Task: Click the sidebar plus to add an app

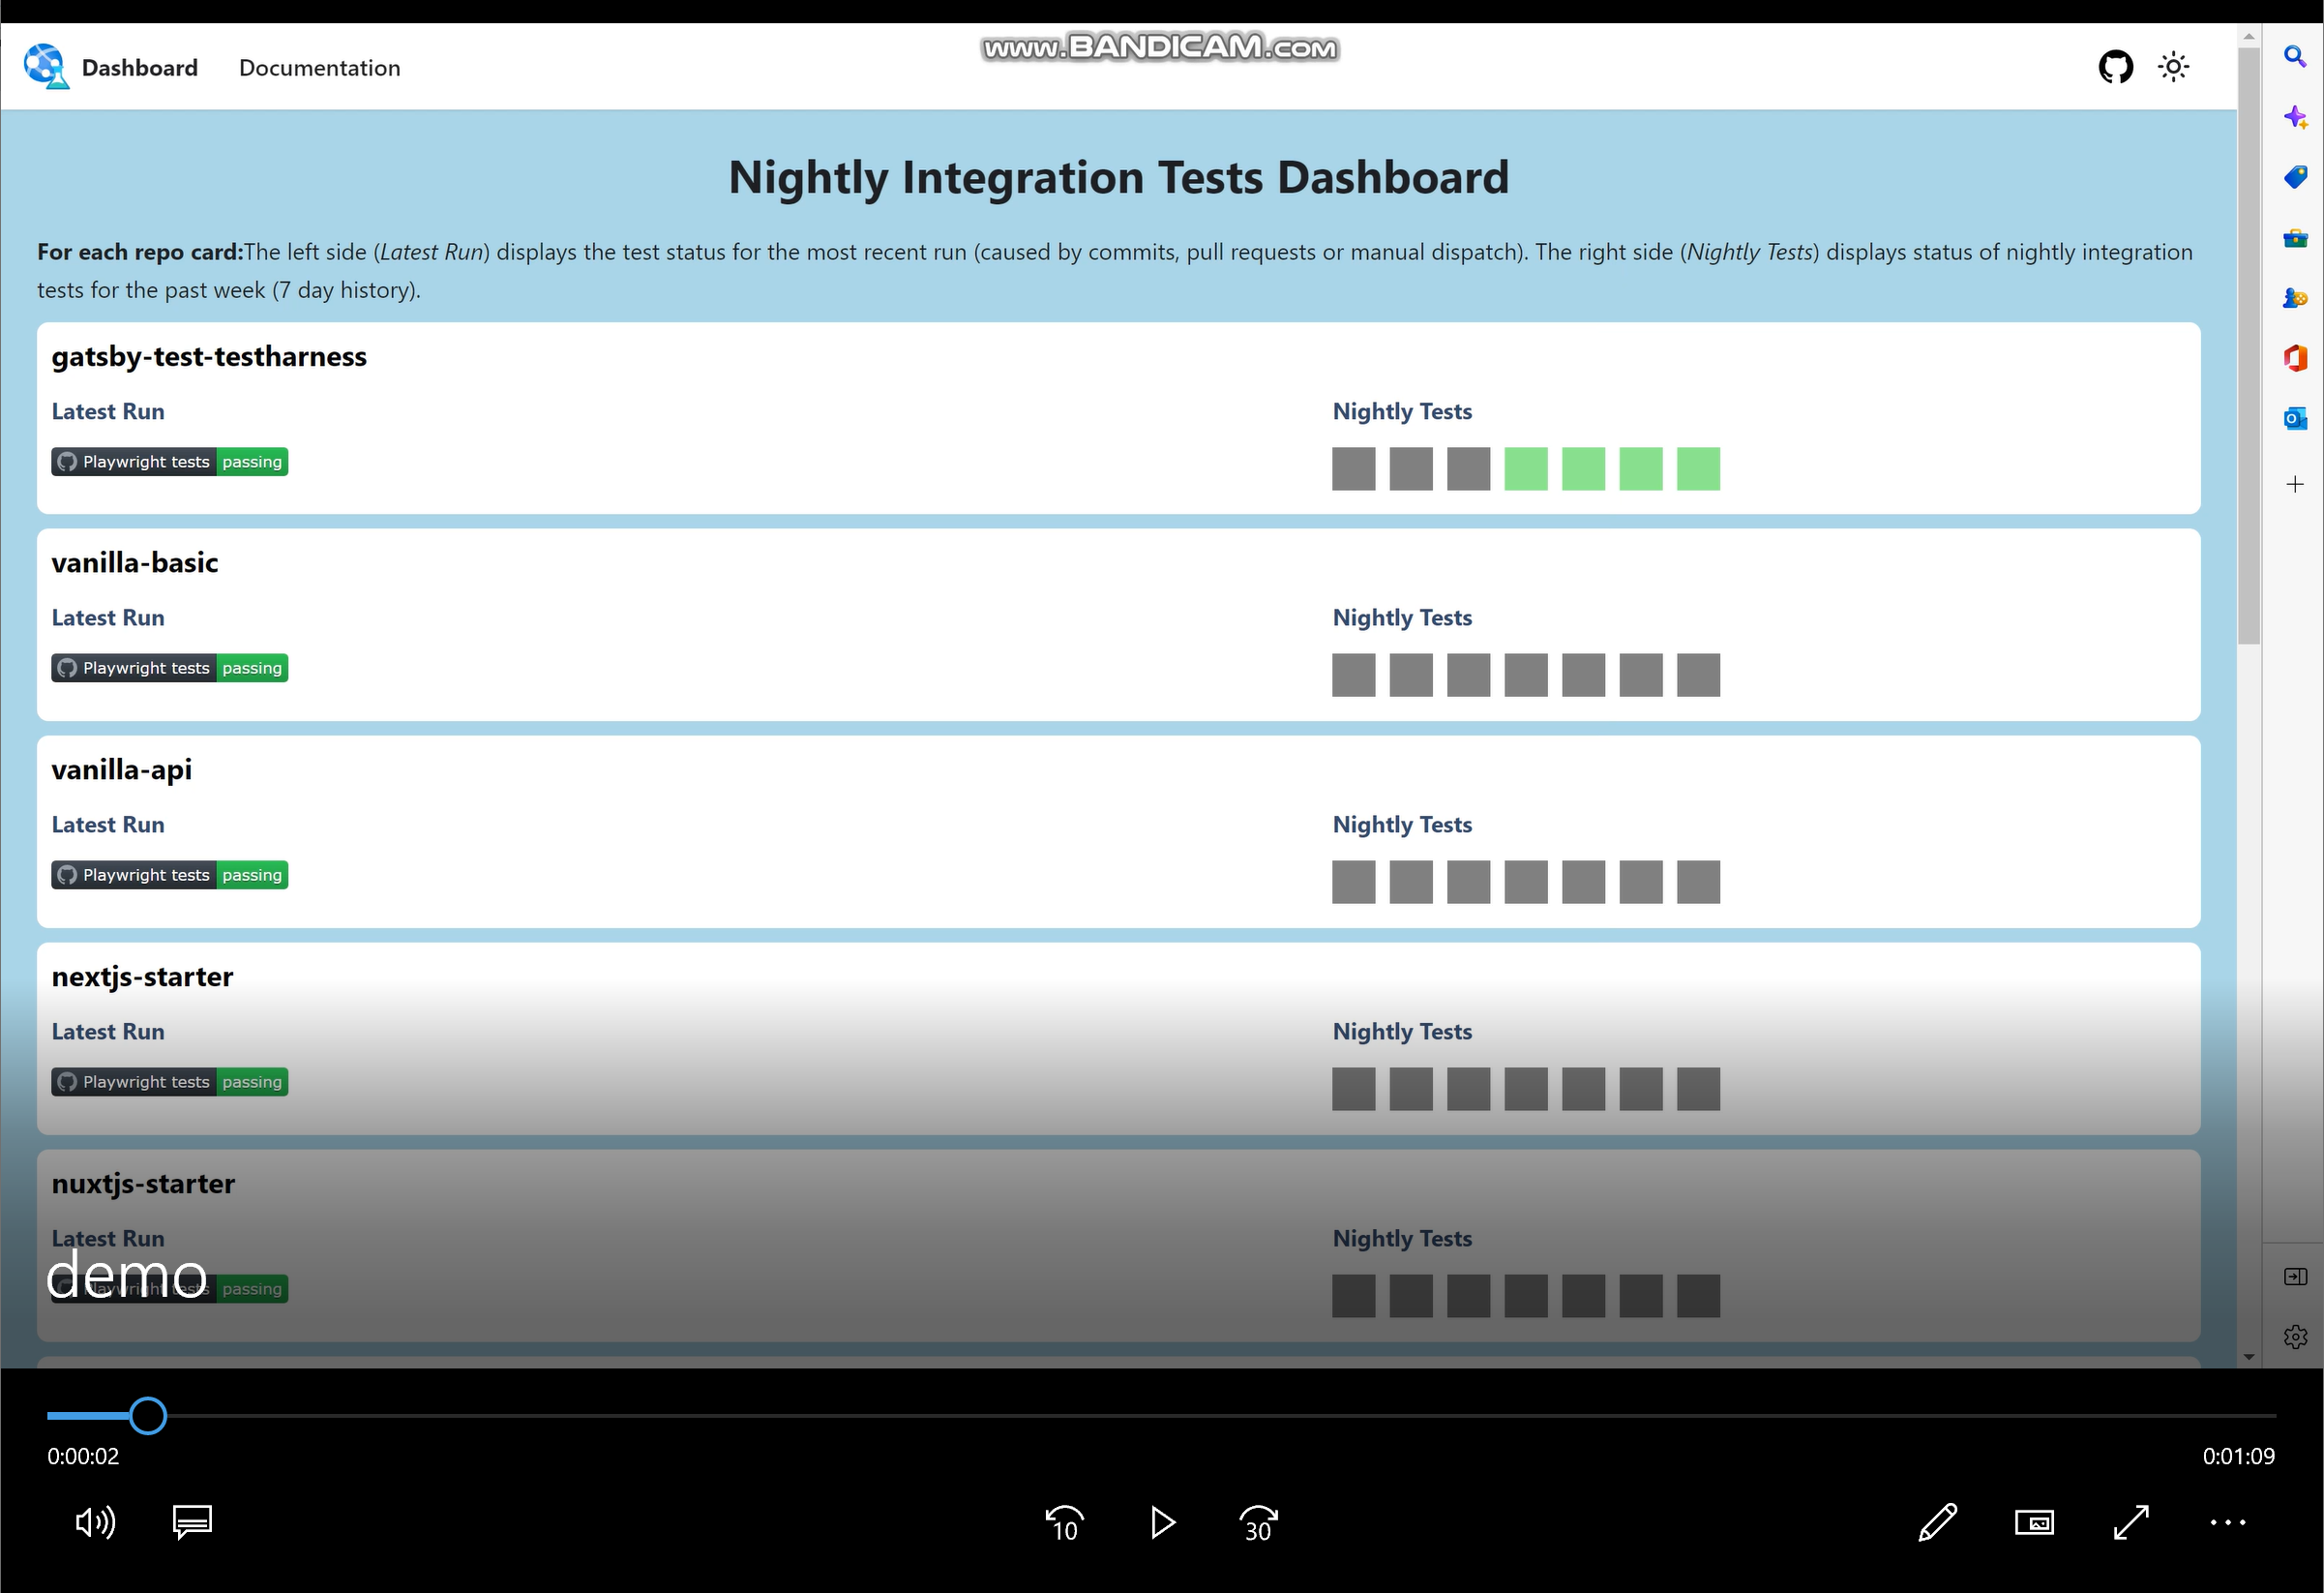Action: pos(2295,484)
